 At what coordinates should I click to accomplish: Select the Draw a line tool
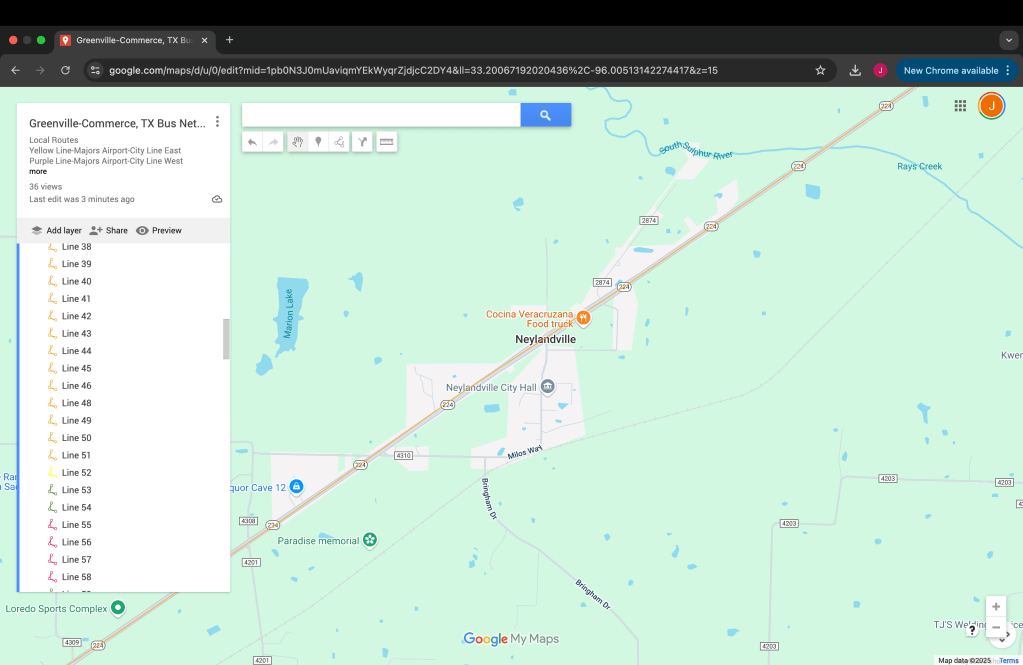point(341,143)
